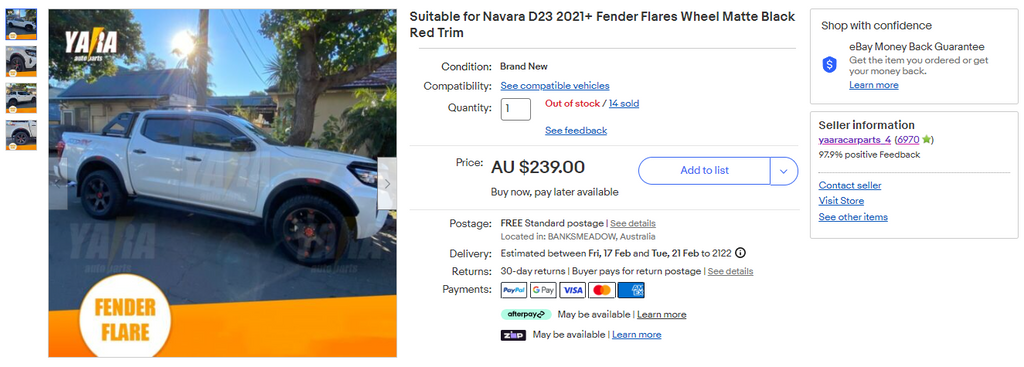The width and height of the screenshot is (1024, 367).
Task: Click the Mastercard icon
Action: tap(602, 290)
